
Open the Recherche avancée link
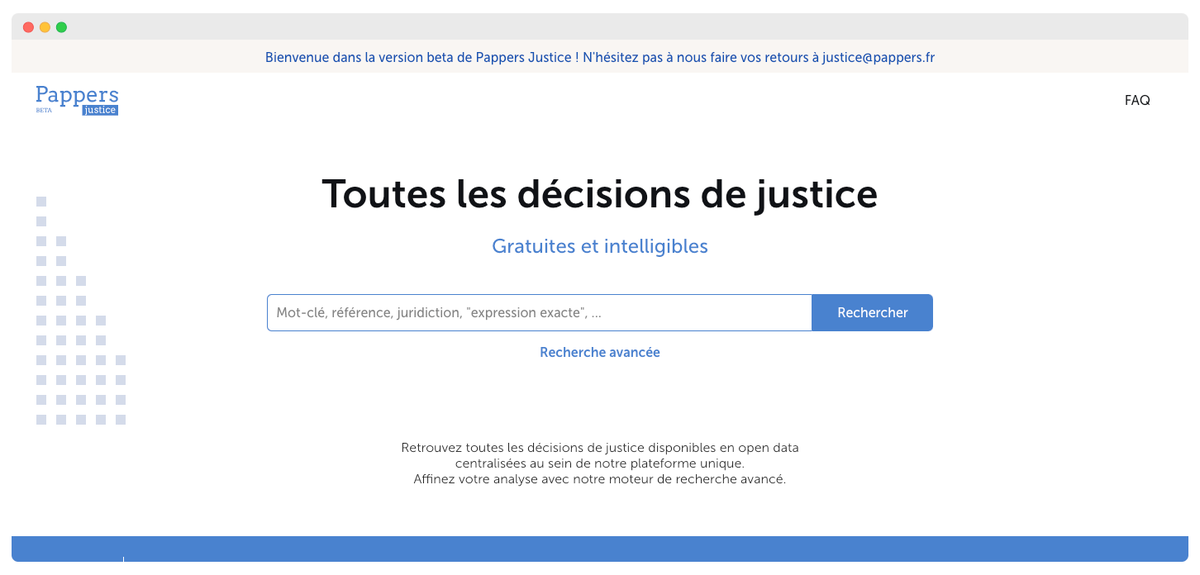(599, 352)
